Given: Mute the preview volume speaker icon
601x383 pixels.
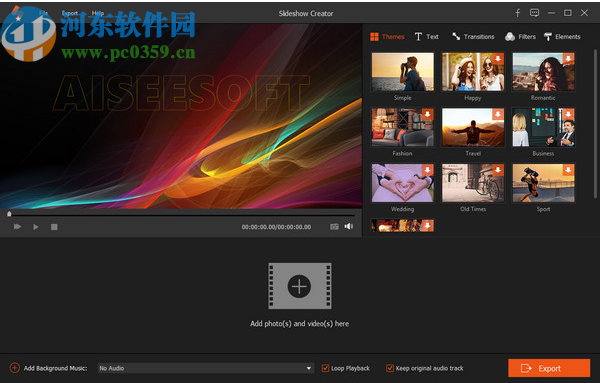Looking at the screenshot, I should [x=349, y=227].
